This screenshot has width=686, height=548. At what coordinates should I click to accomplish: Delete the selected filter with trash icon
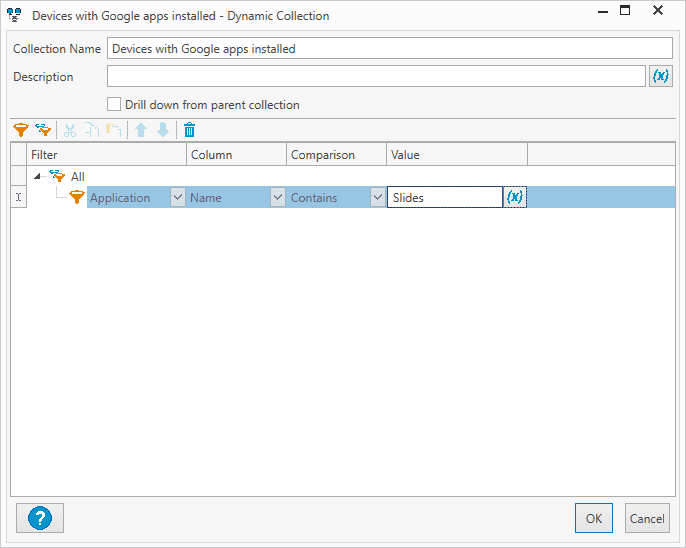coord(189,130)
